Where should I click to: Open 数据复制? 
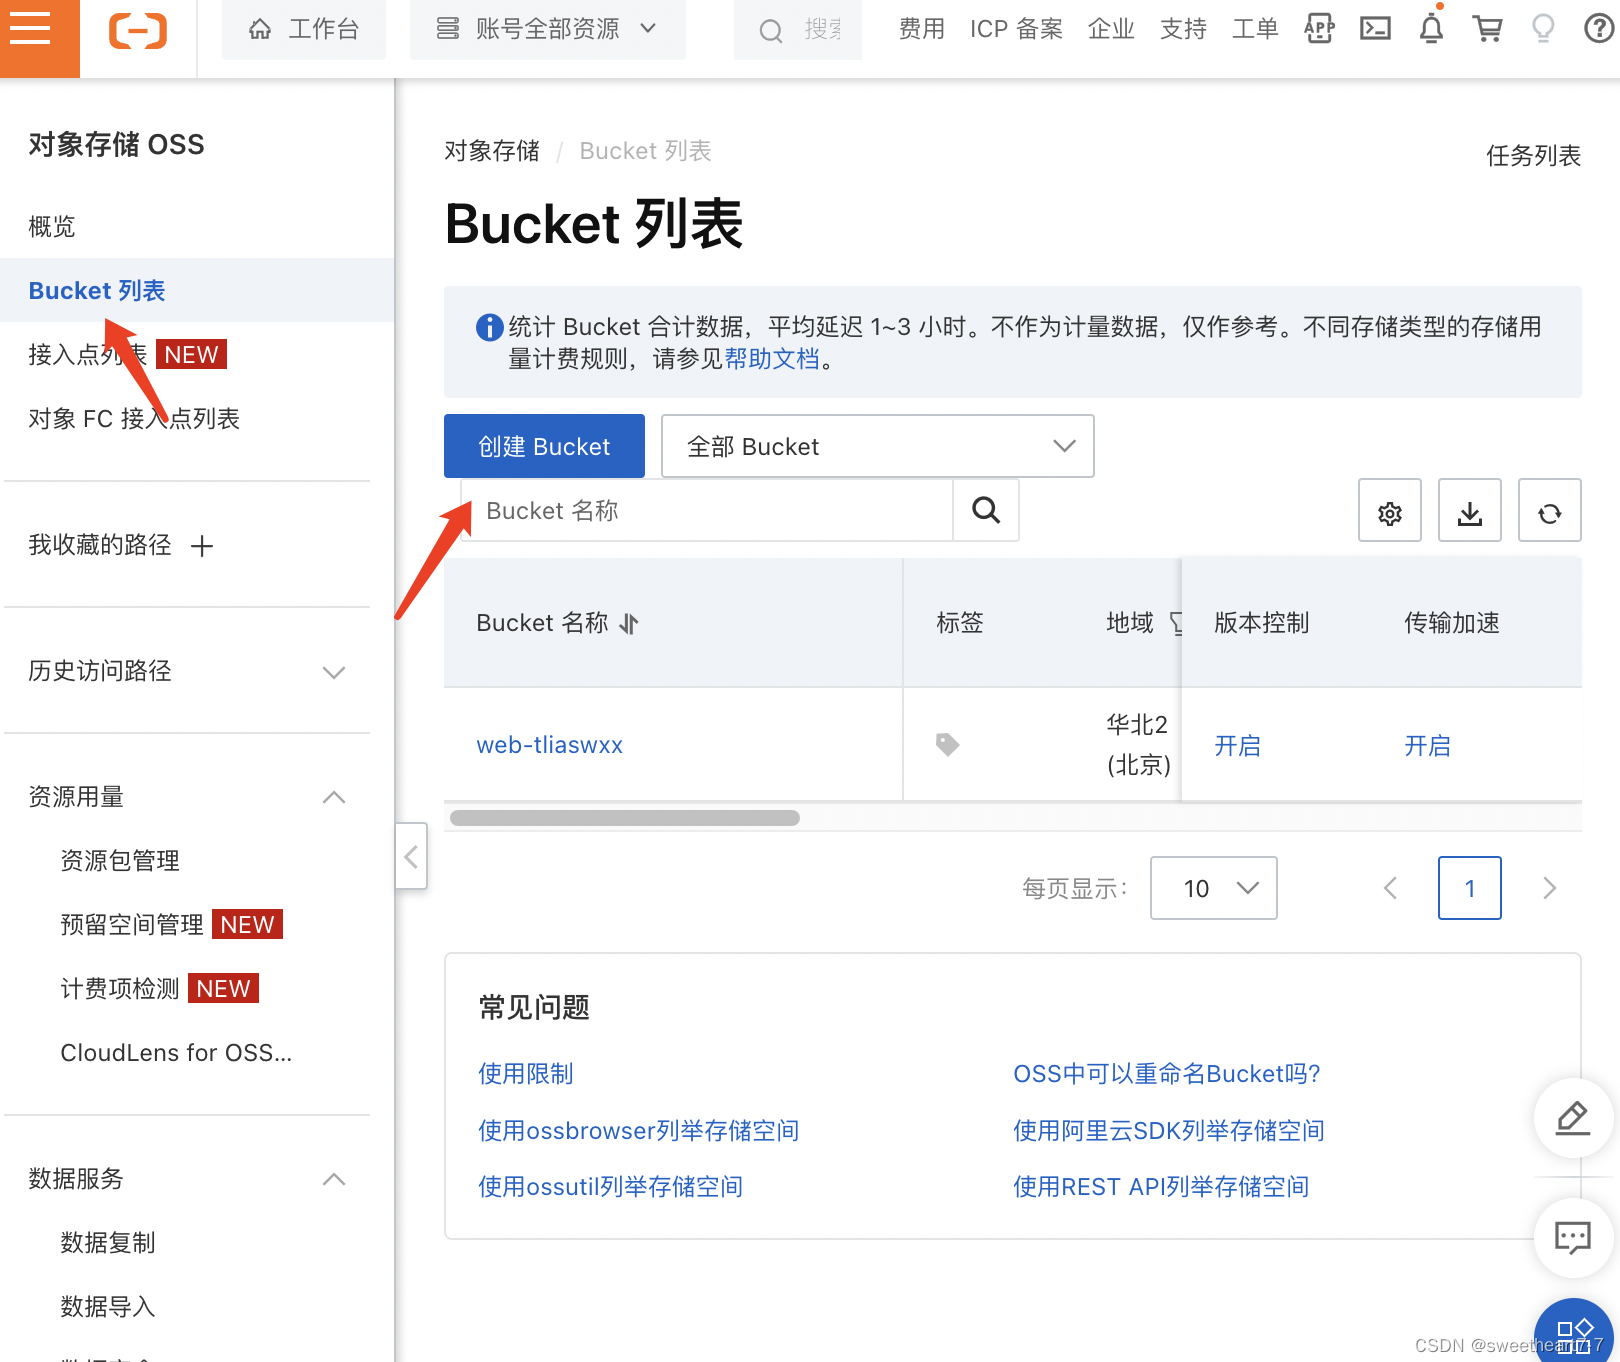[x=108, y=1243]
